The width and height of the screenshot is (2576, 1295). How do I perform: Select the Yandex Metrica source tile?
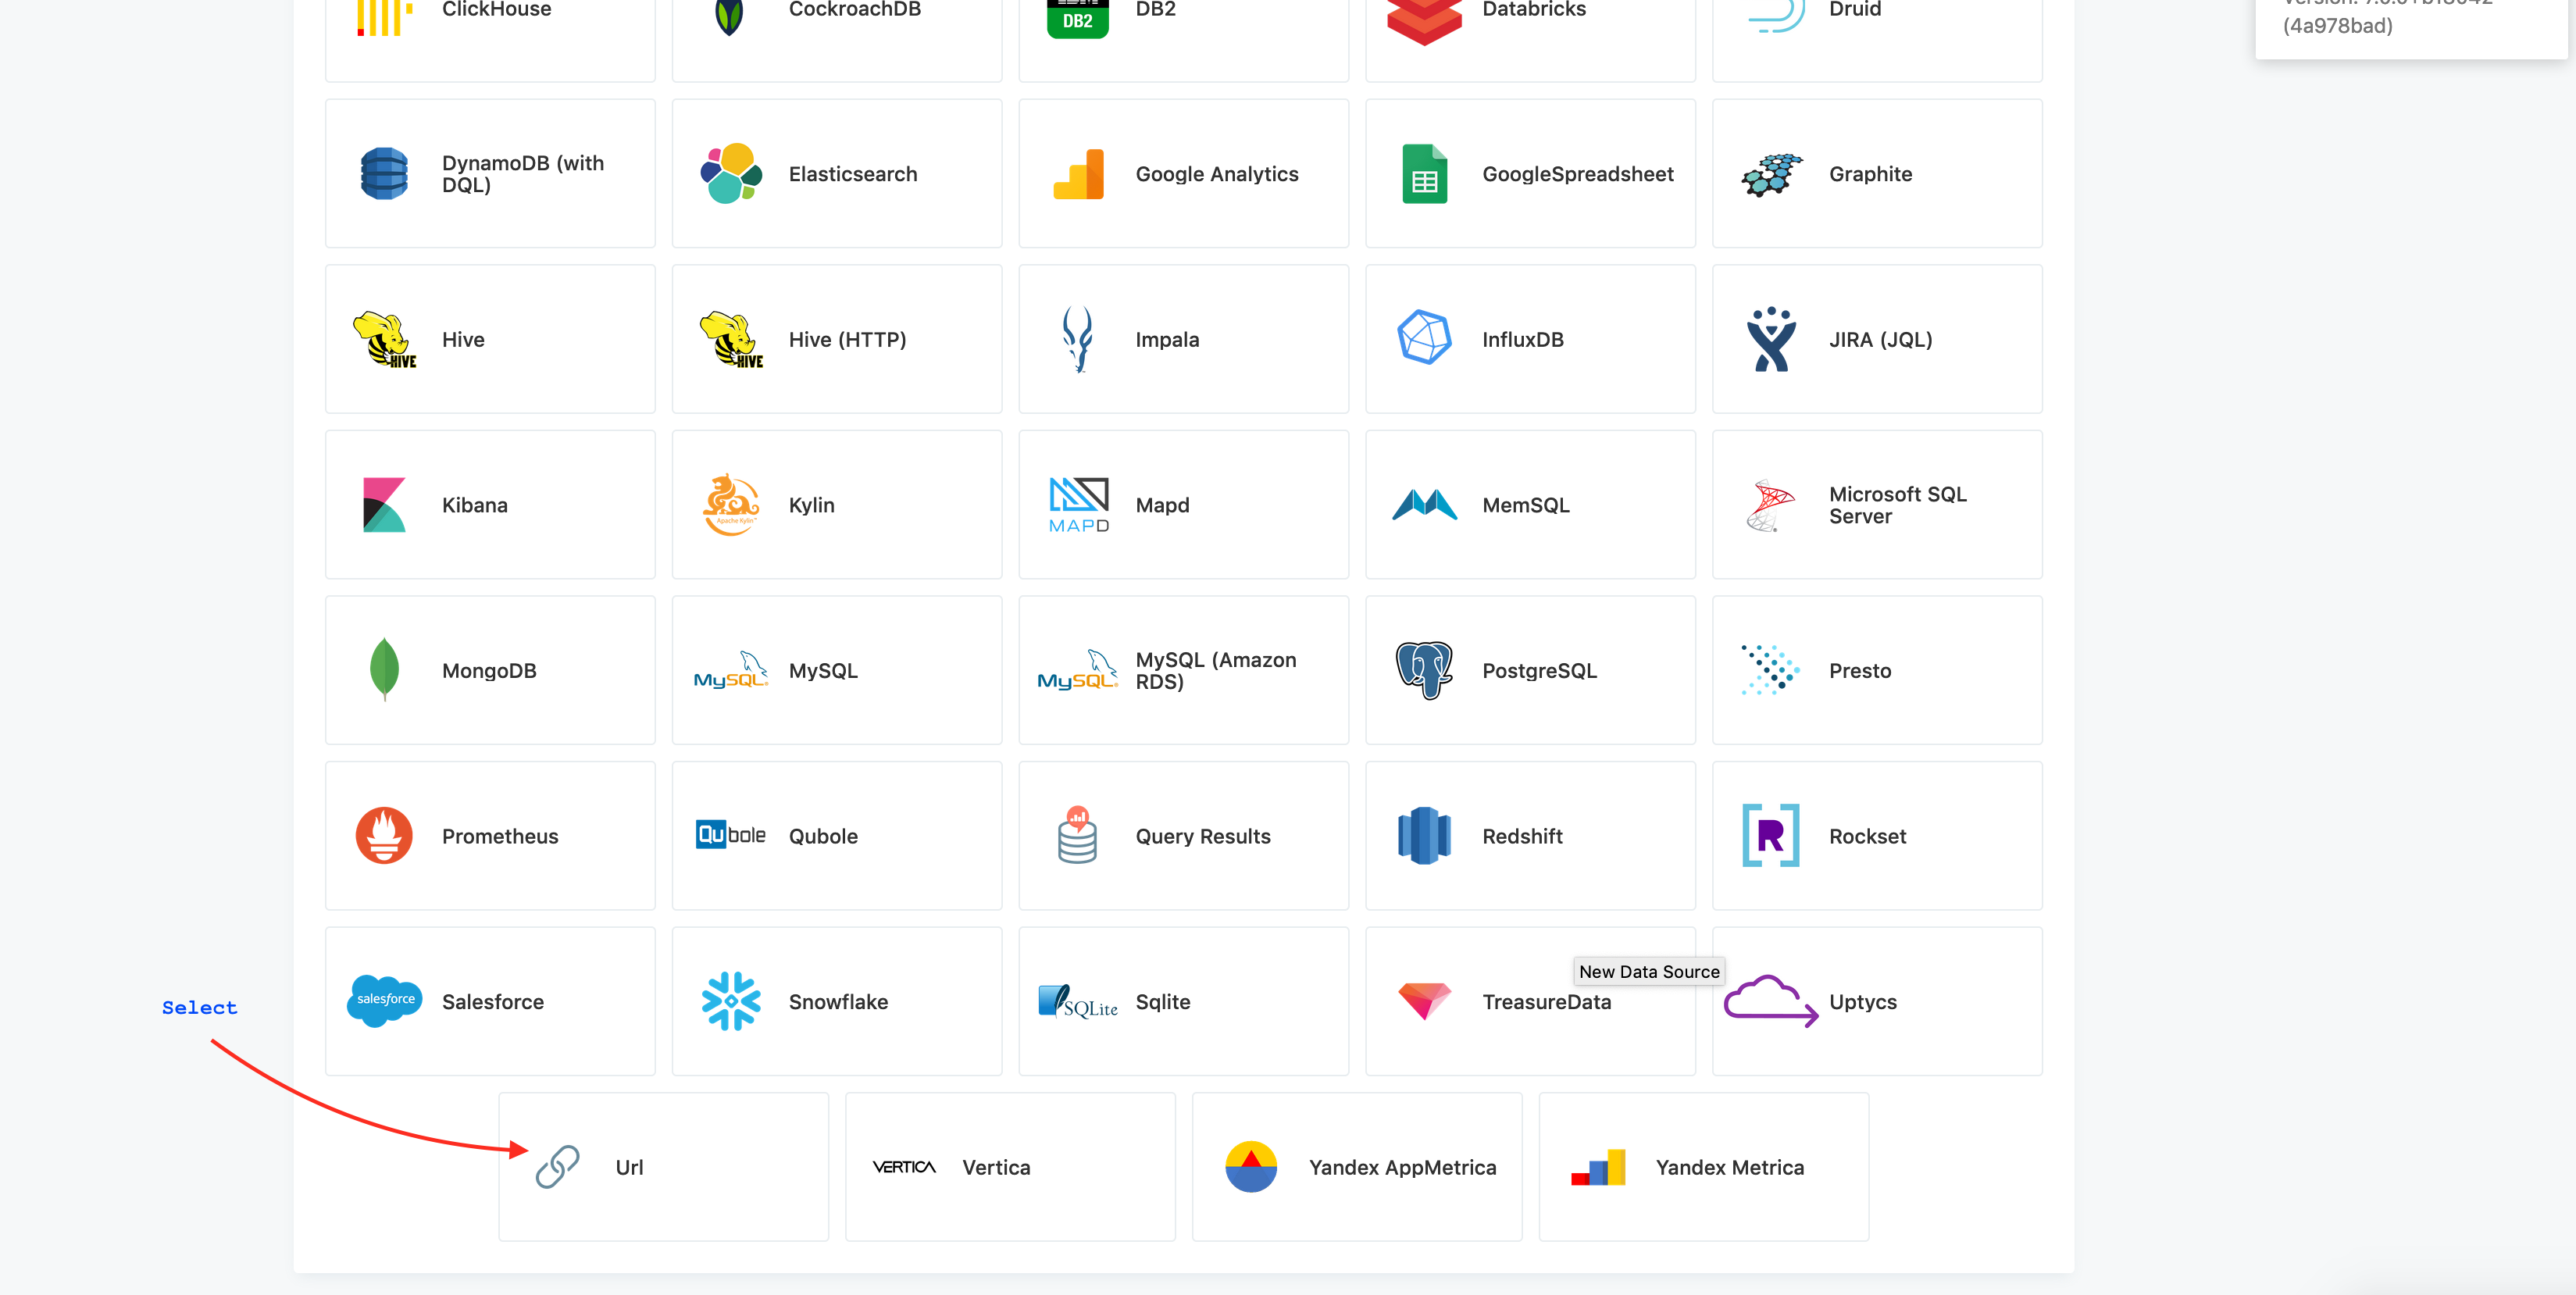click(1703, 1166)
